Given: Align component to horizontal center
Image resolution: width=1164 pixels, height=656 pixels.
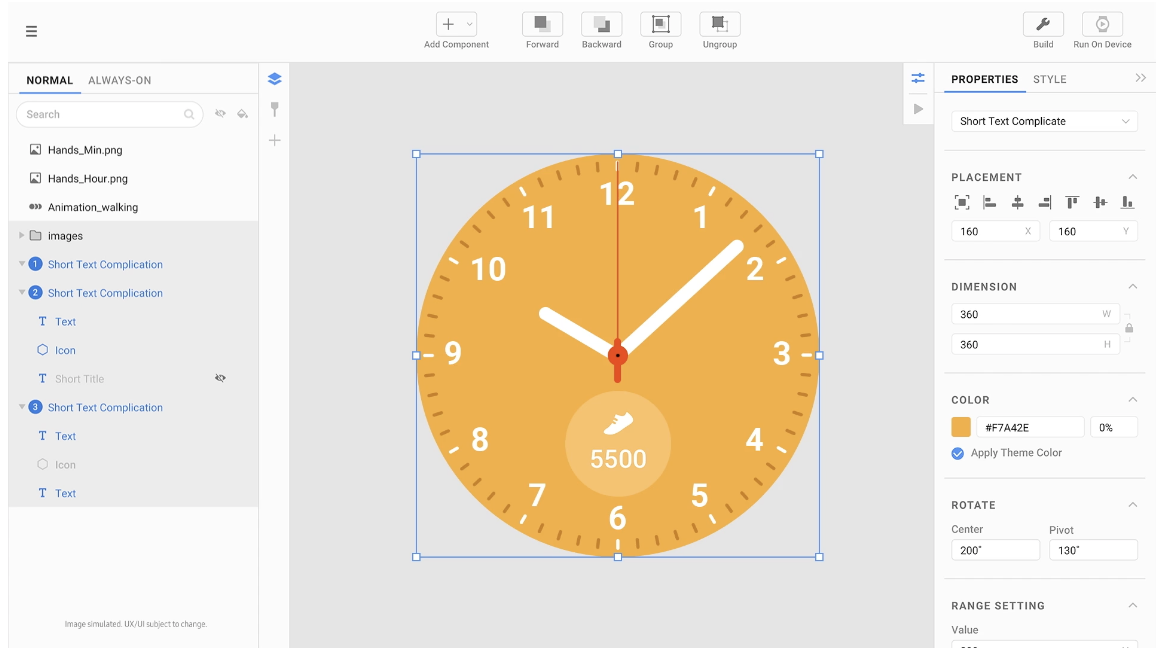Looking at the screenshot, I should (1017, 202).
